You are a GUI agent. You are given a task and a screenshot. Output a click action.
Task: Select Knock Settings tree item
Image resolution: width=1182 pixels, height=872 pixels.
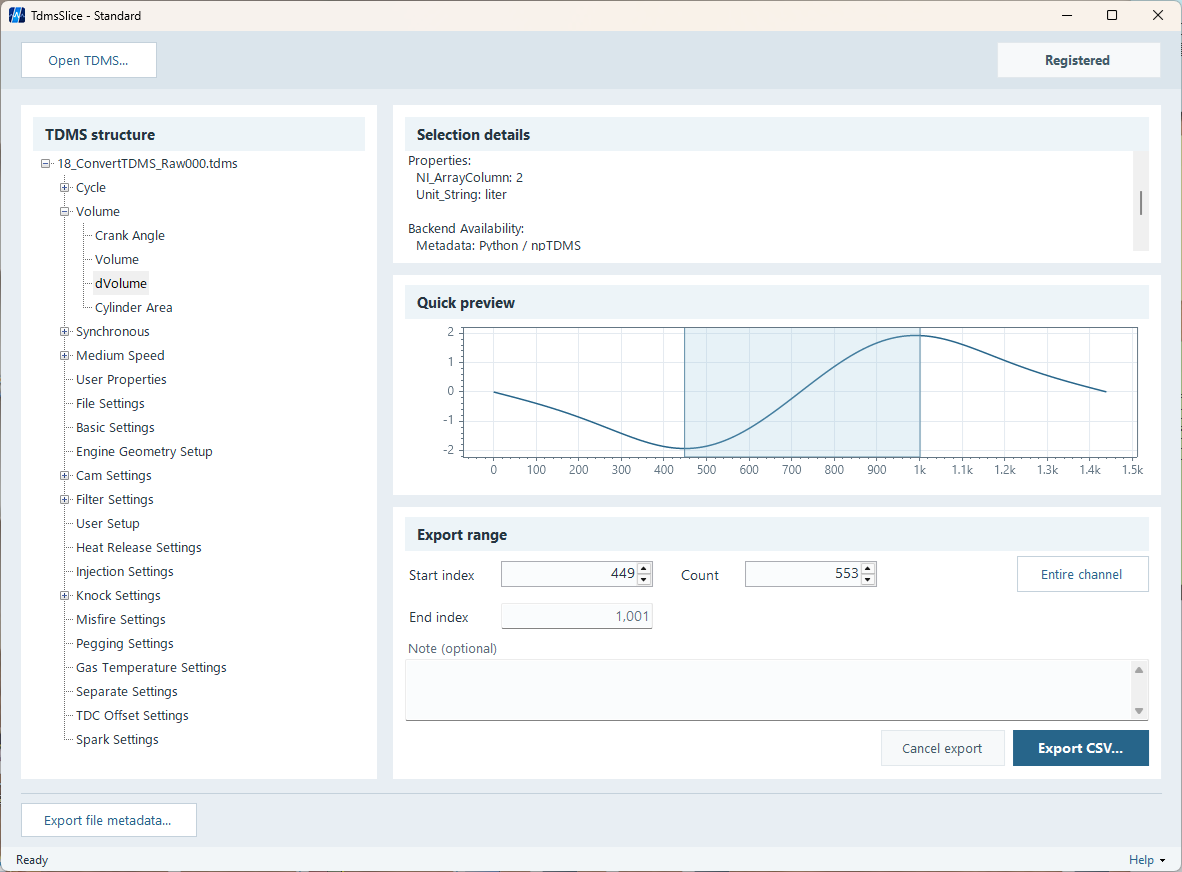[x=118, y=595]
